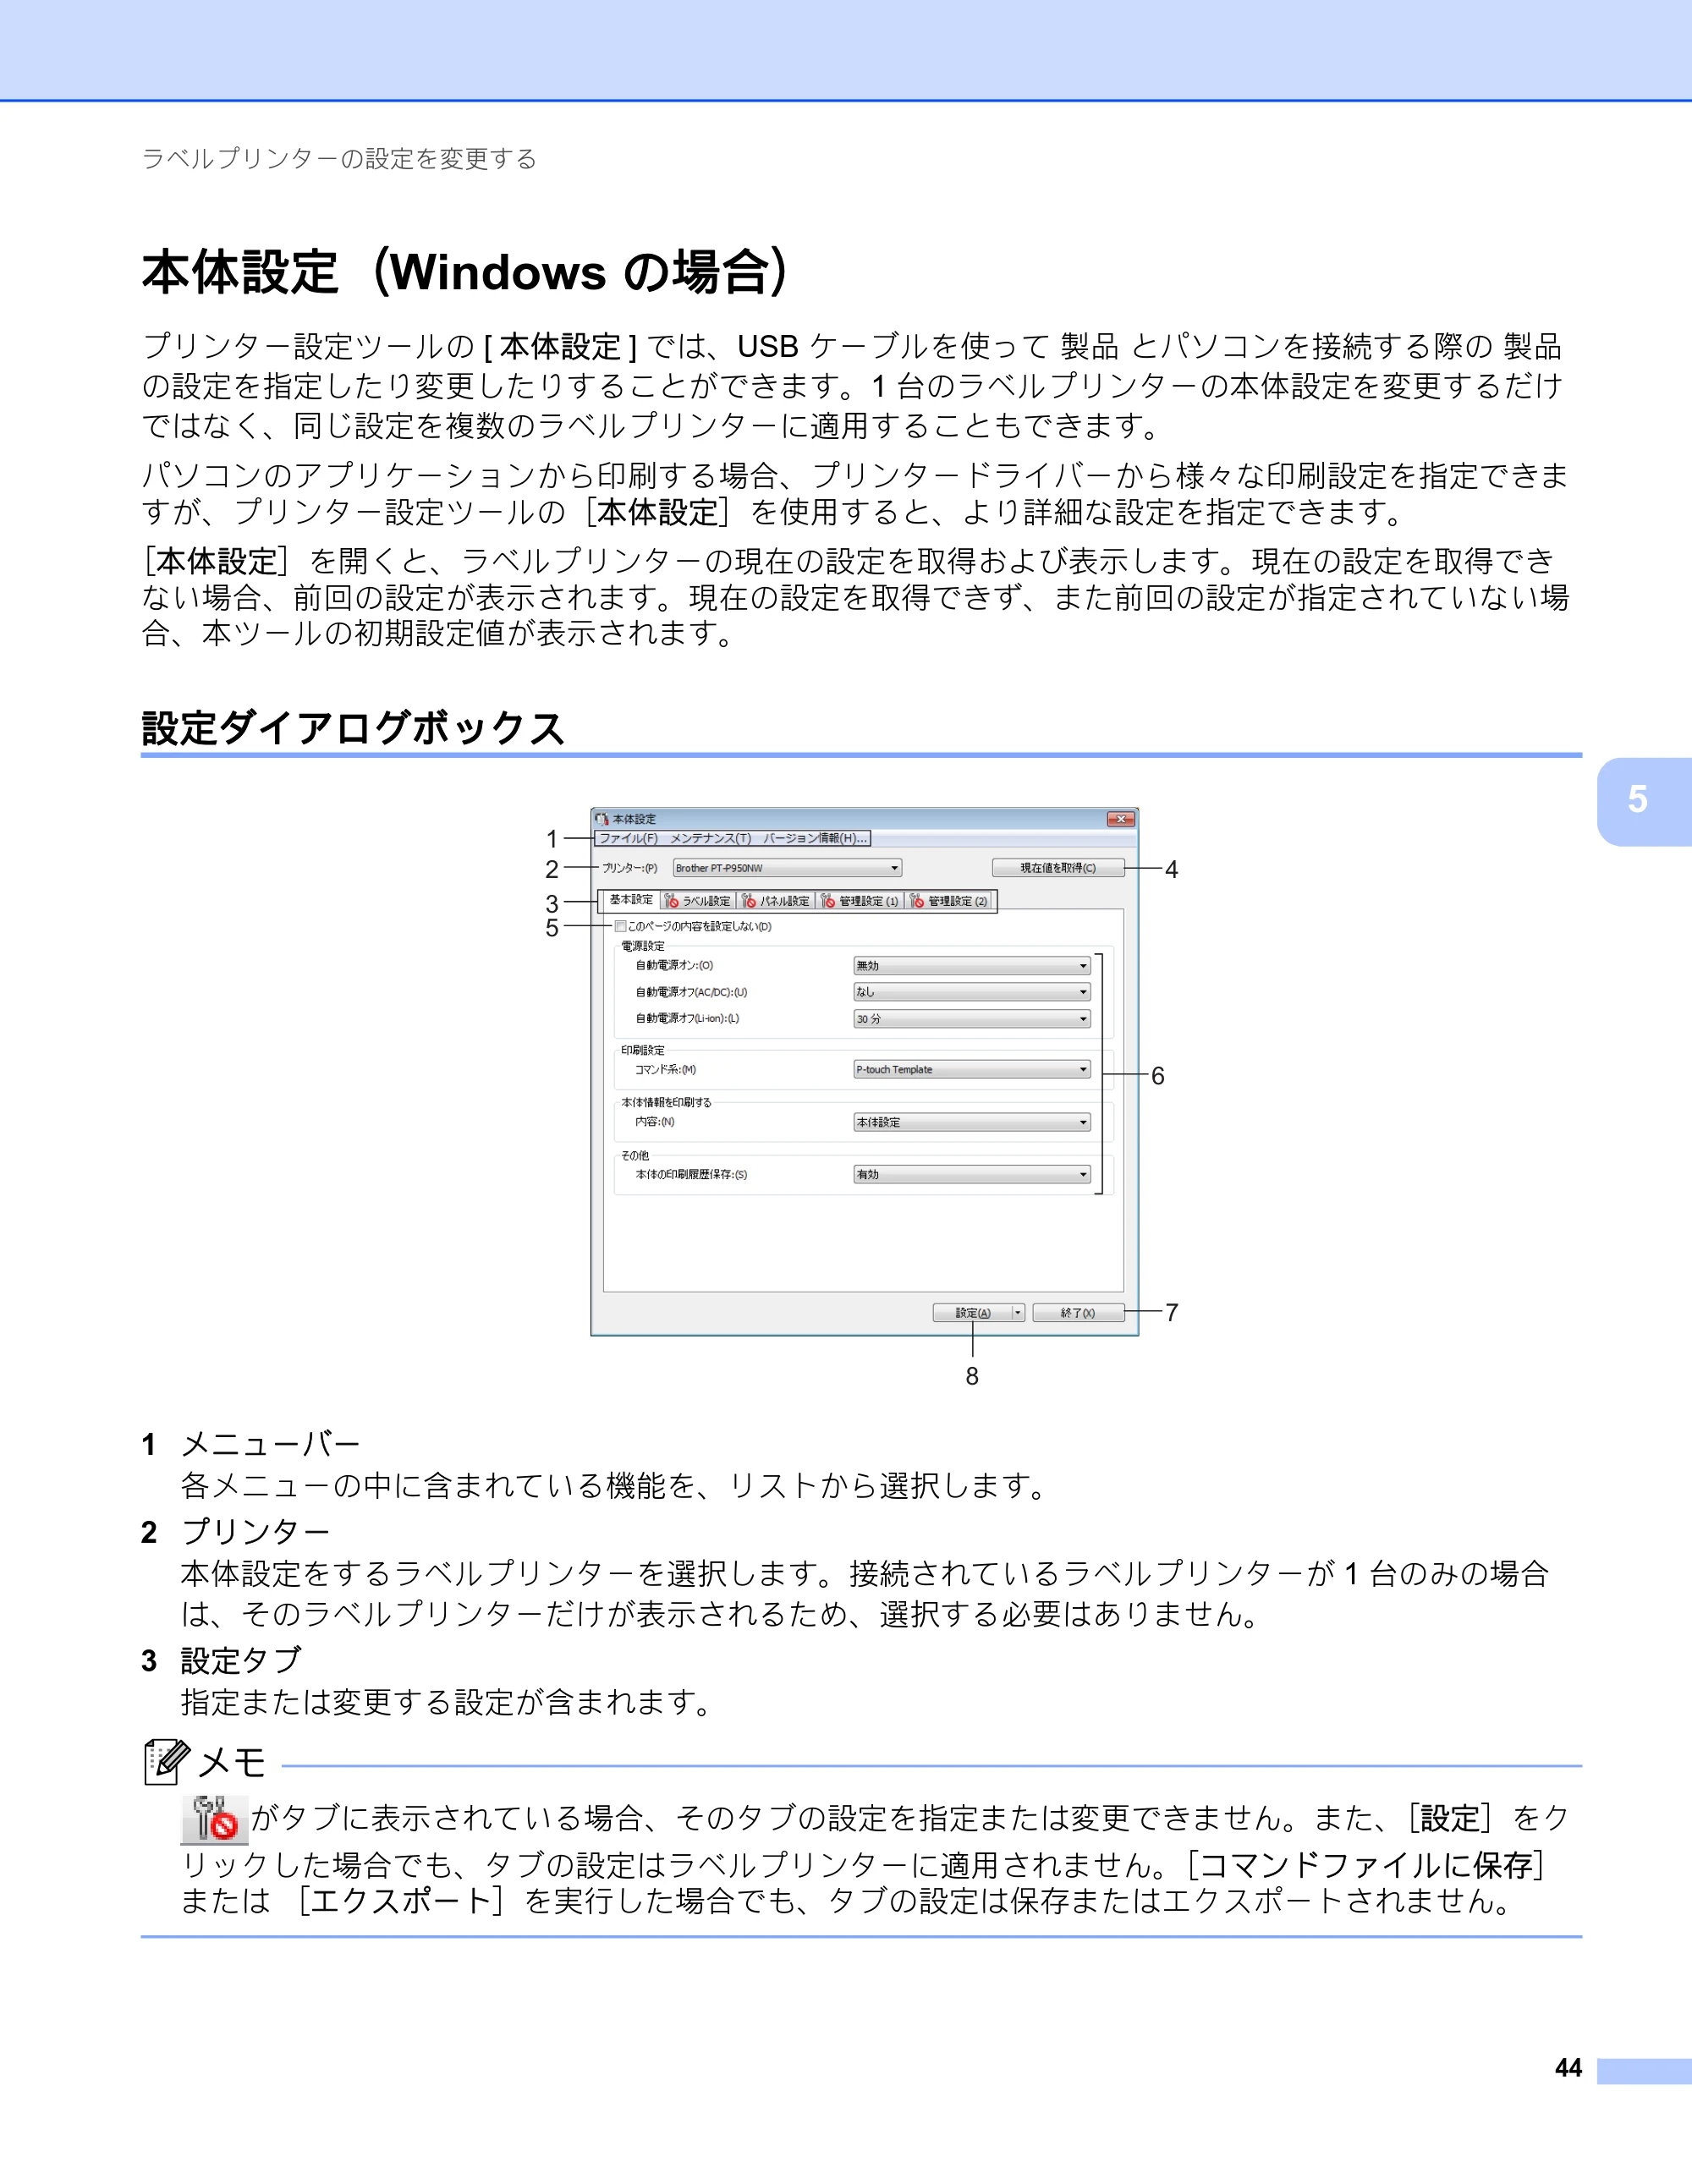Switch to the 管理設定 (1) tab
The height and width of the screenshot is (2184, 1692).
[x=860, y=901]
